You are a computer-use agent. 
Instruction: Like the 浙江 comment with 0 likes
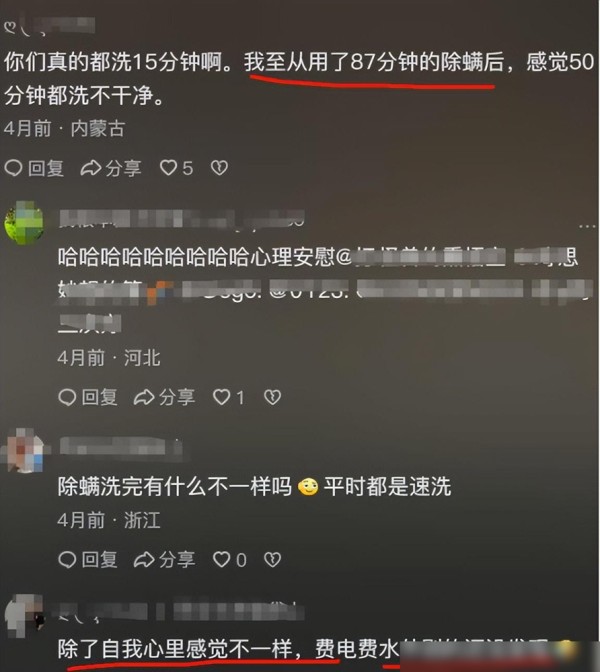222,559
